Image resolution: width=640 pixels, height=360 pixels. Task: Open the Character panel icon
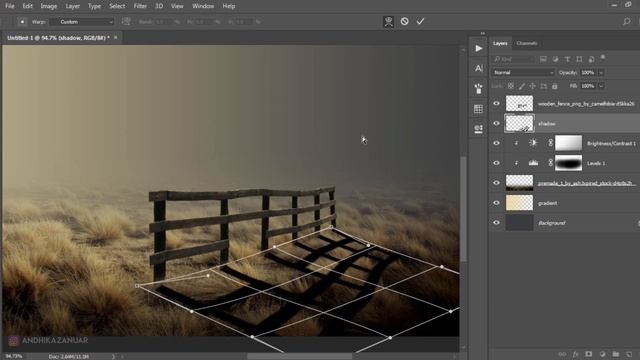[x=478, y=68]
